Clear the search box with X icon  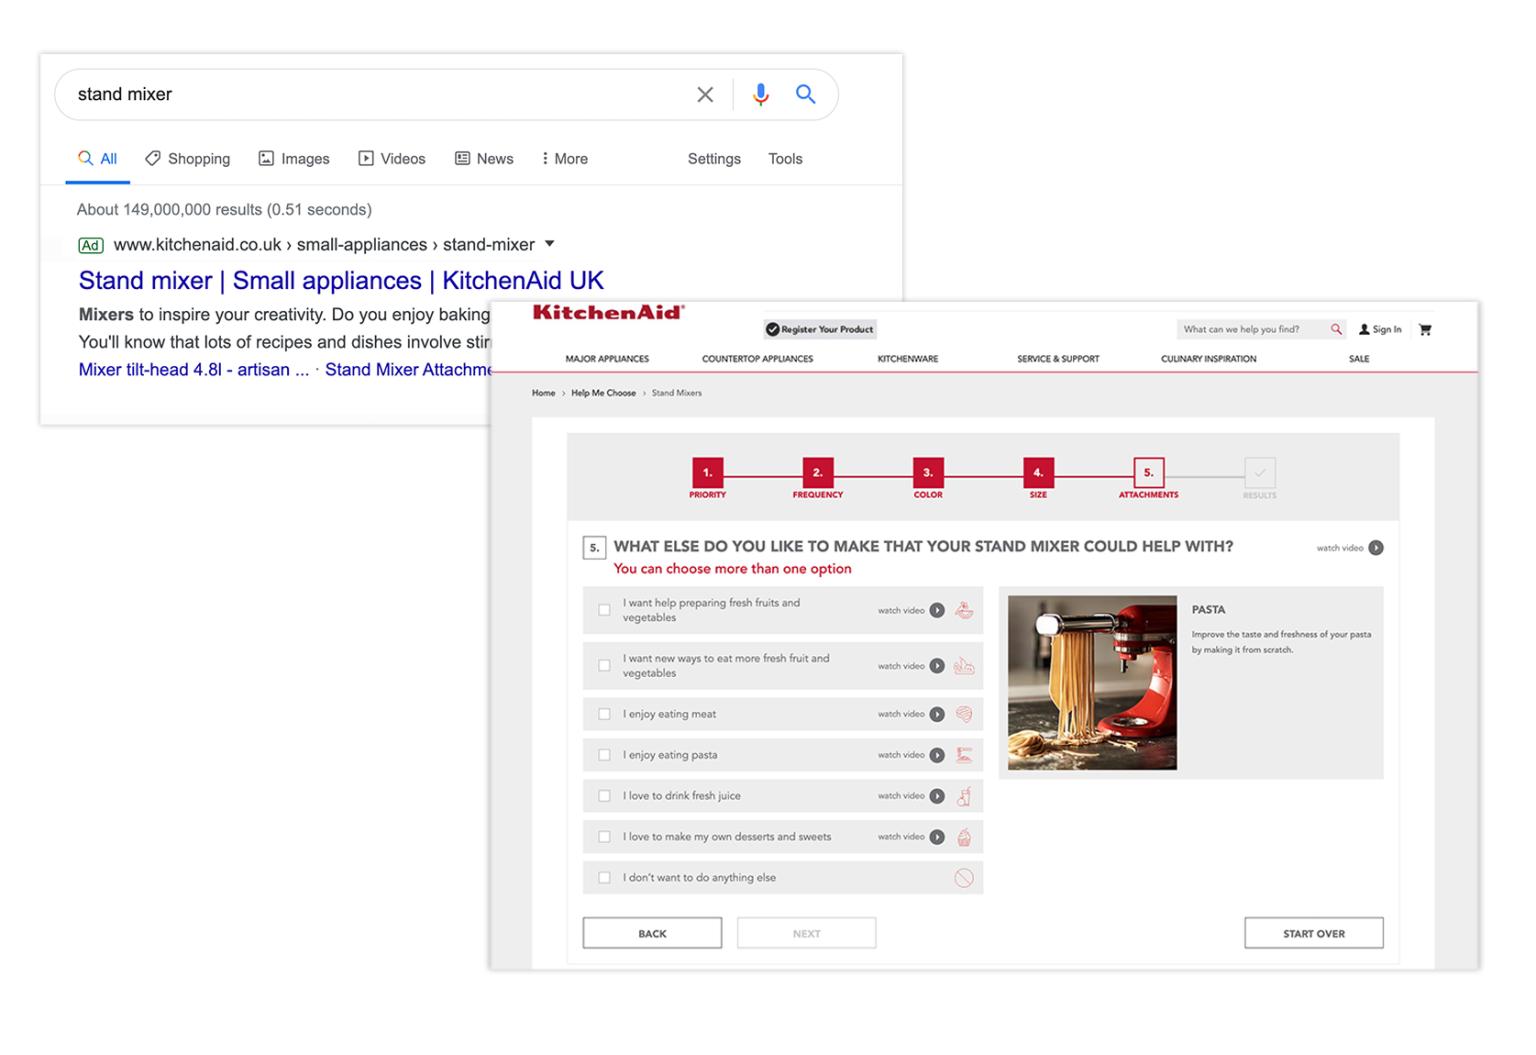[705, 94]
